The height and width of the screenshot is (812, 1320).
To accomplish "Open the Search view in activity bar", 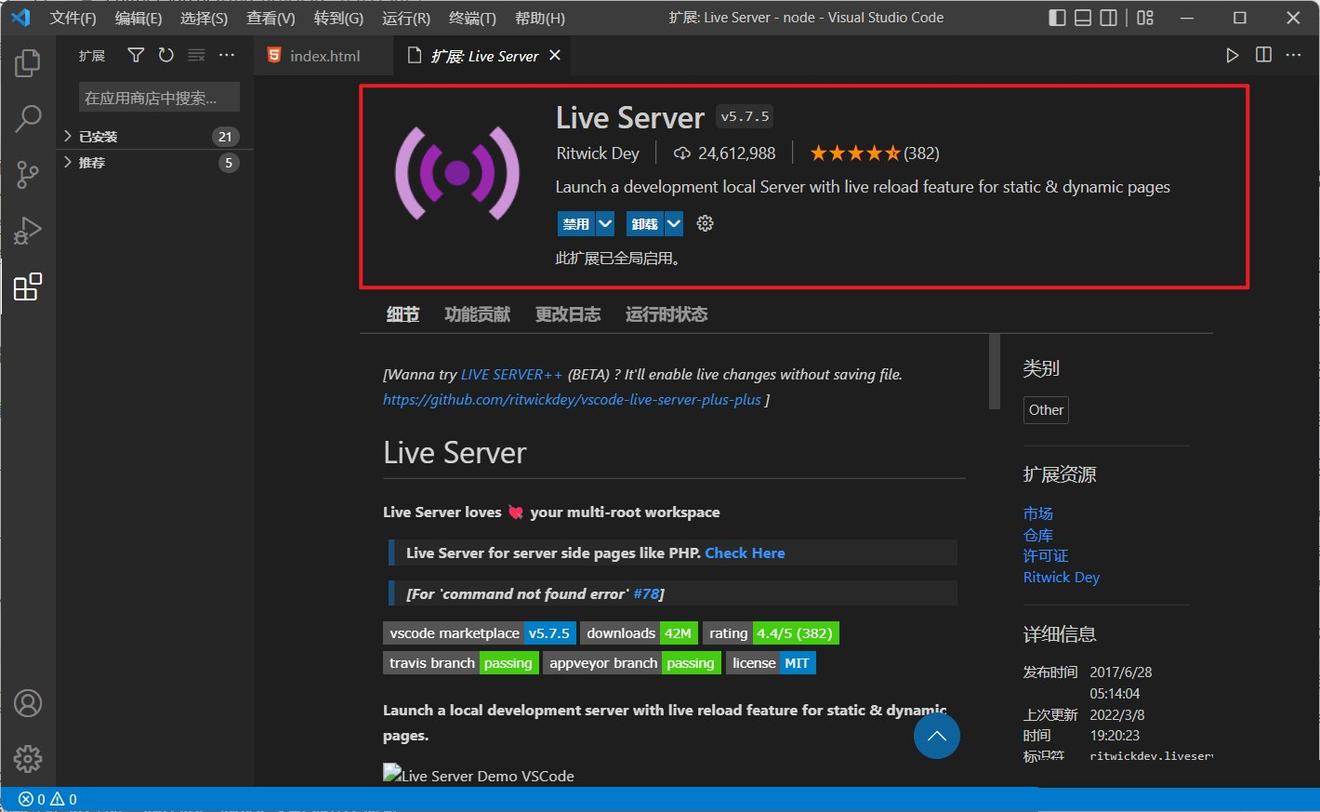I will click(28, 119).
